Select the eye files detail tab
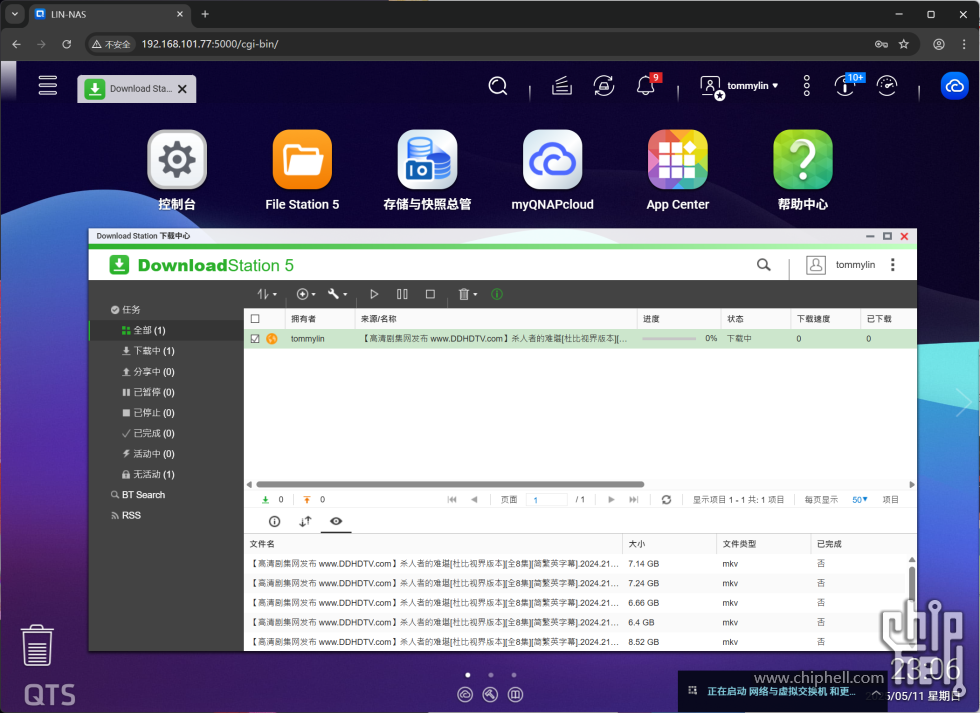The width and height of the screenshot is (980, 713). click(336, 521)
